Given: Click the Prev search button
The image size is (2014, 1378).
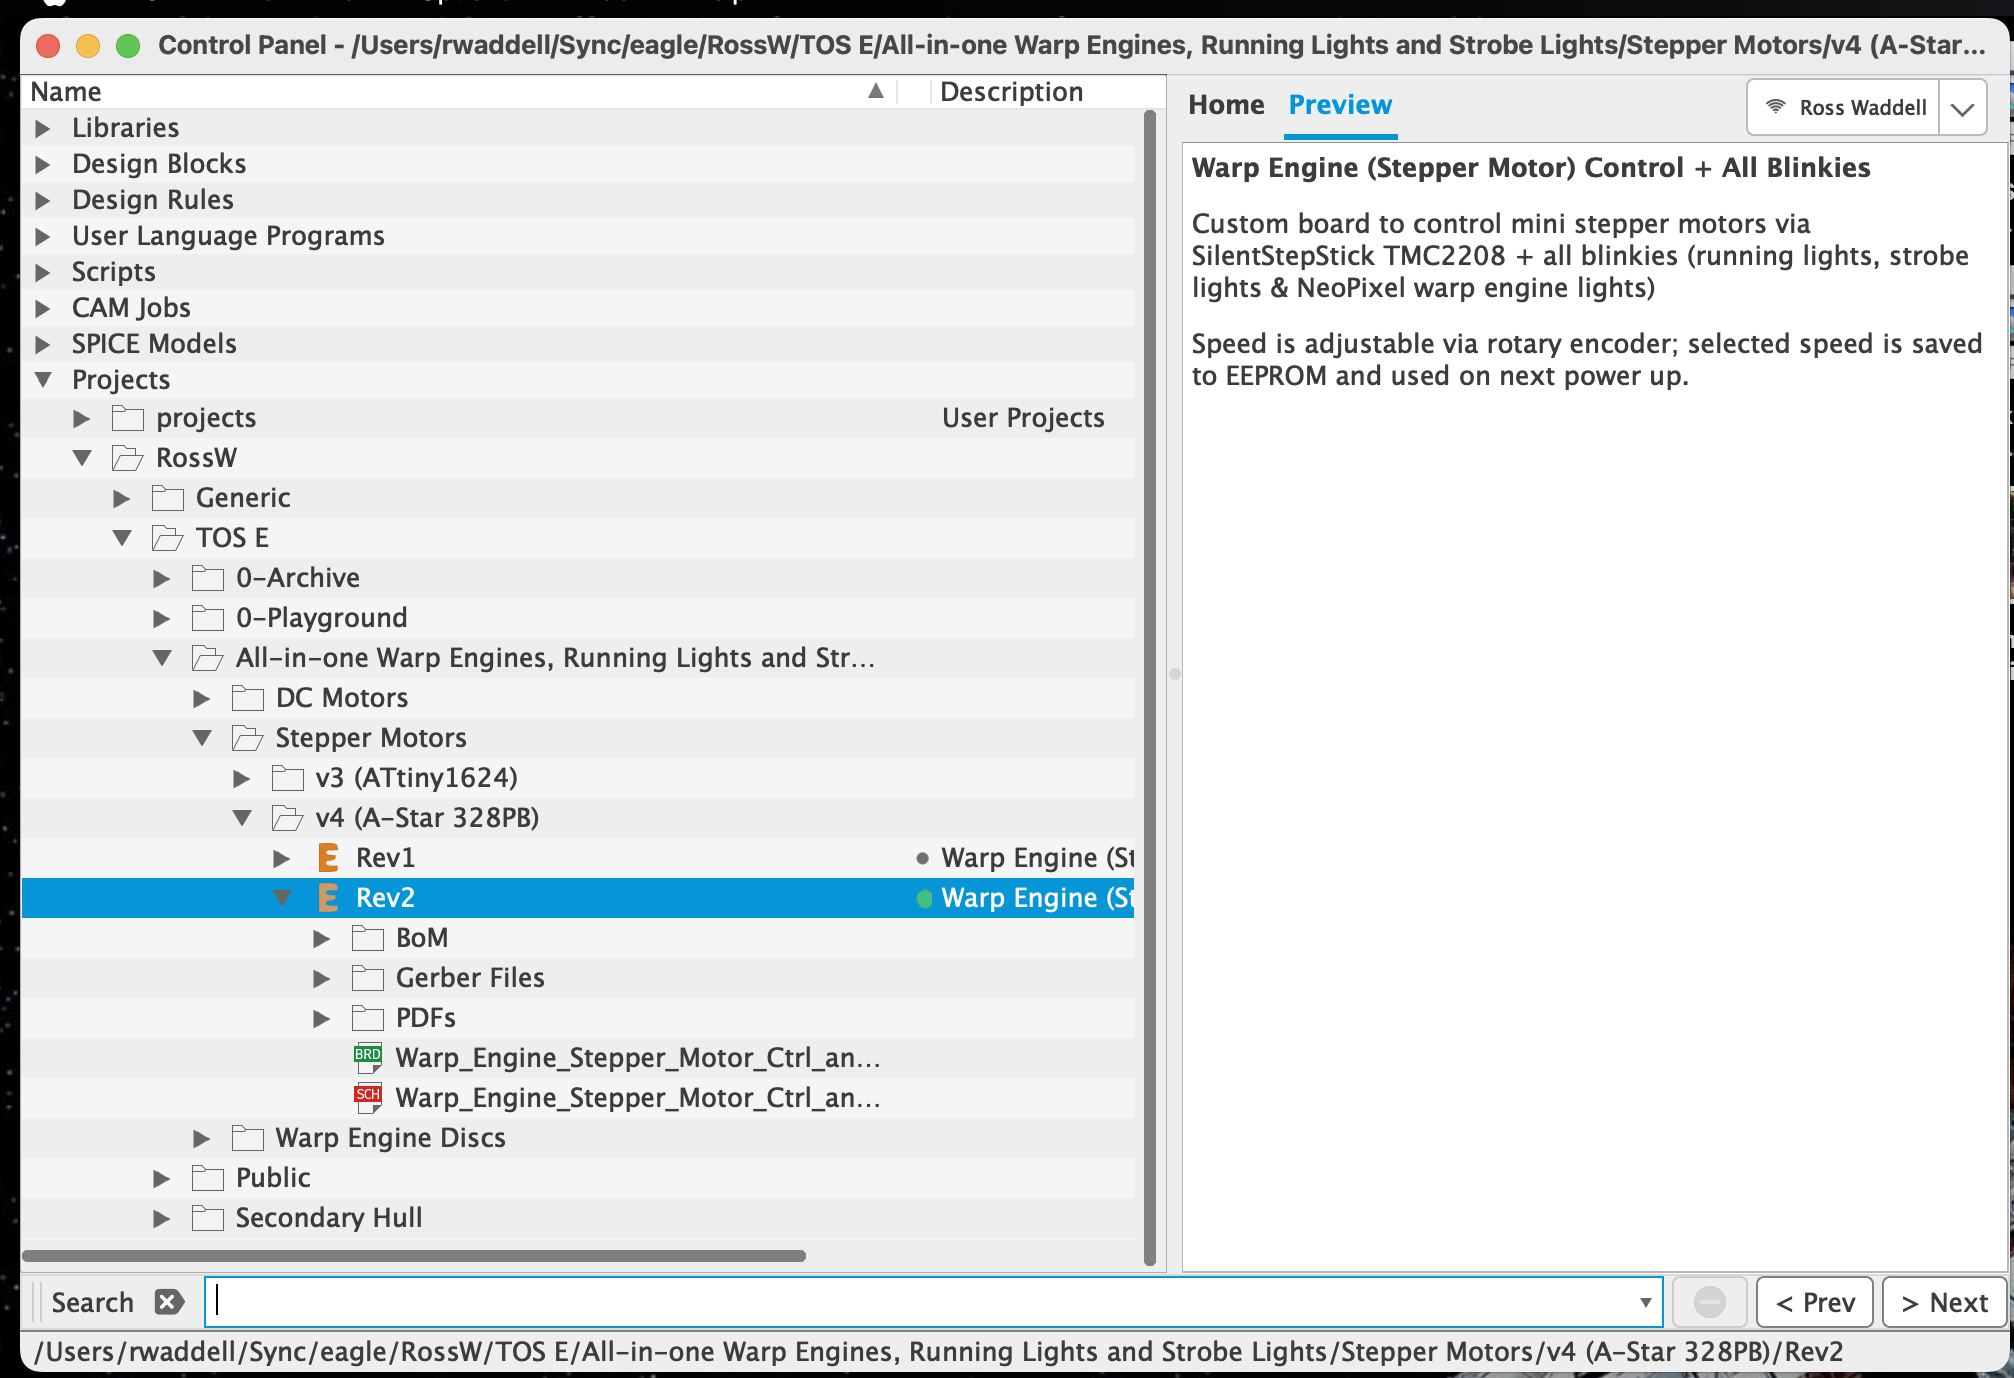Looking at the screenshot, I should (x=1814, y=1302).
